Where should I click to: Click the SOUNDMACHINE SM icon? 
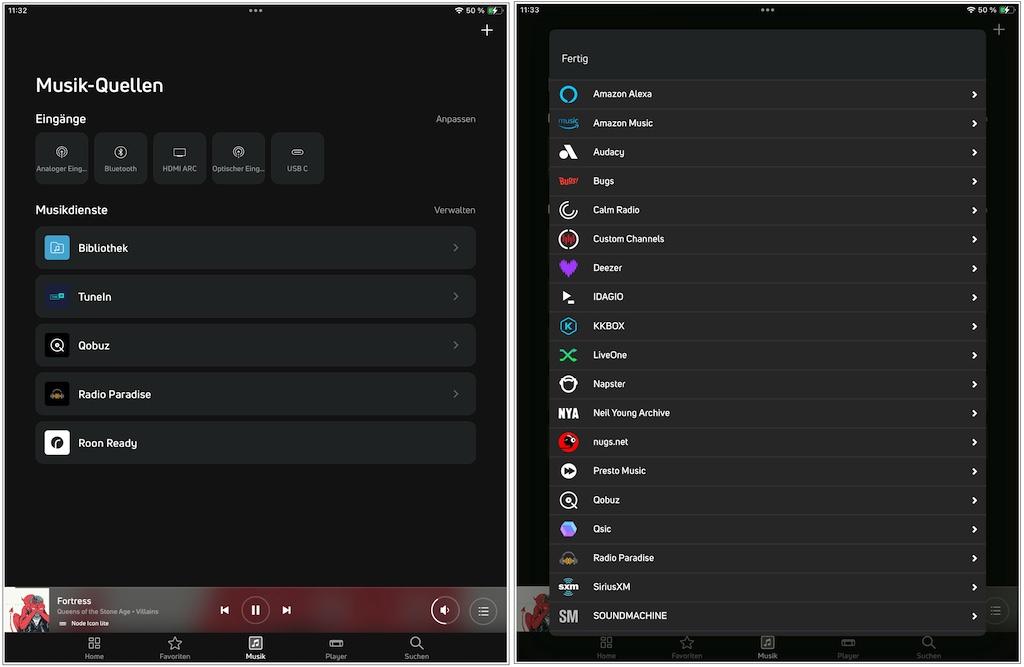568,616
